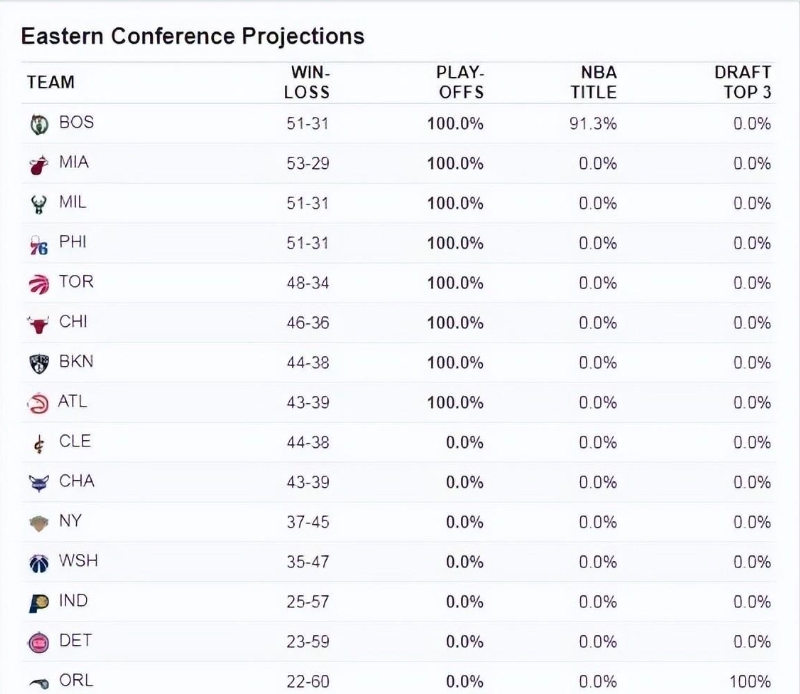Viewport: 800px width, 694px height.
Task: Click the Chicago Bulls team logo
Action: tap(39, 324)
